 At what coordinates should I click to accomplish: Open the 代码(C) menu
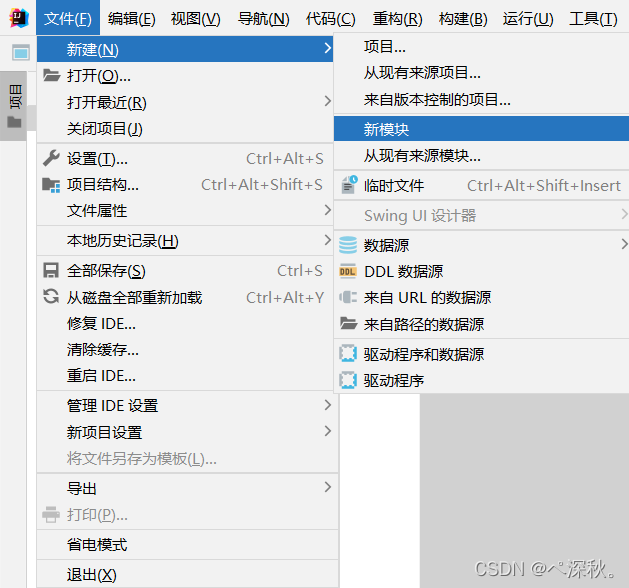[x=331, y=18]
